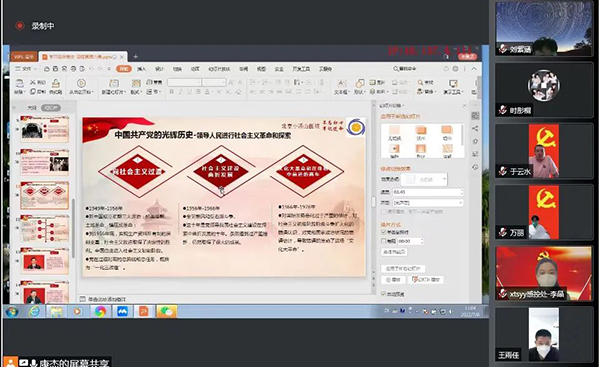Screen dimensions: 600x367
Task: Click the star icon in right sidebar
Action: coord(475,141)
